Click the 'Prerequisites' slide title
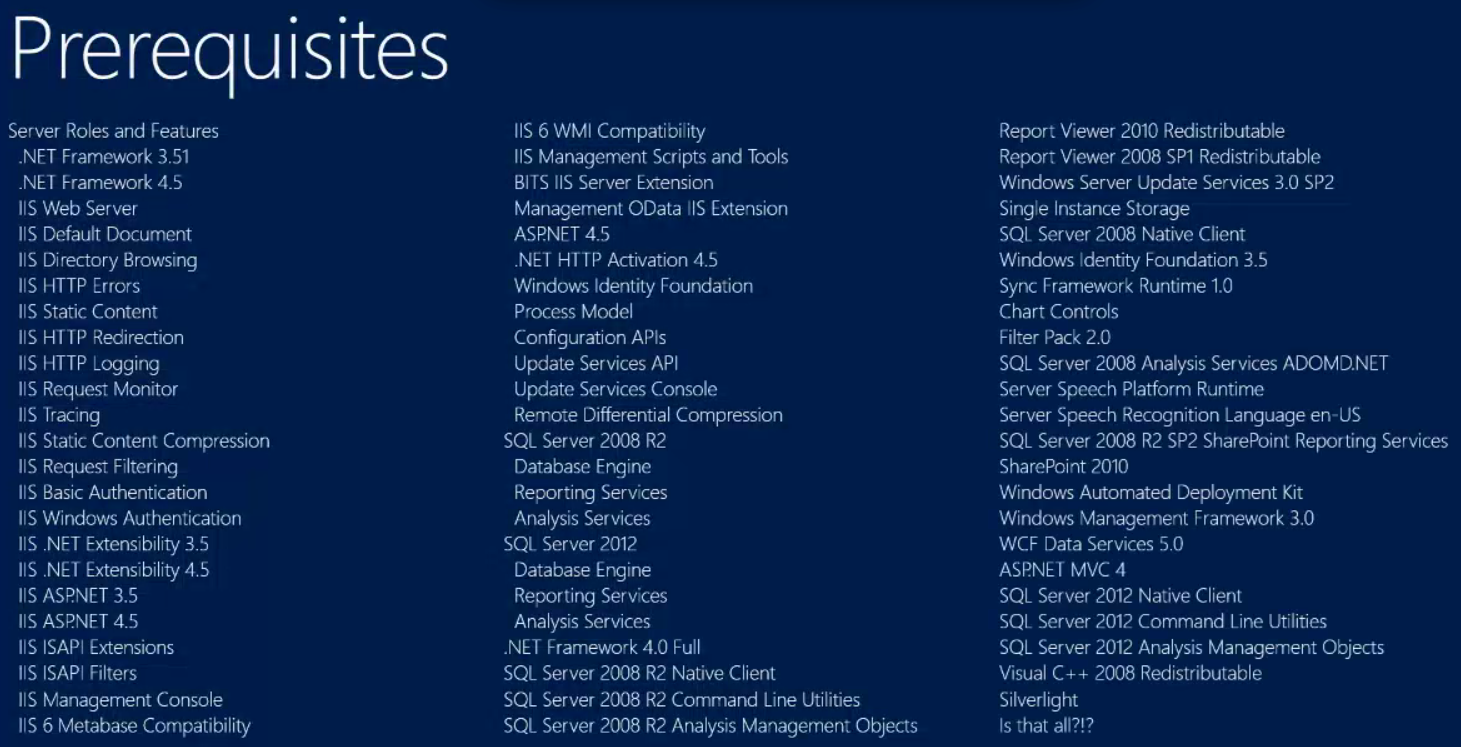1461x747 pixels. click(229, 52)
